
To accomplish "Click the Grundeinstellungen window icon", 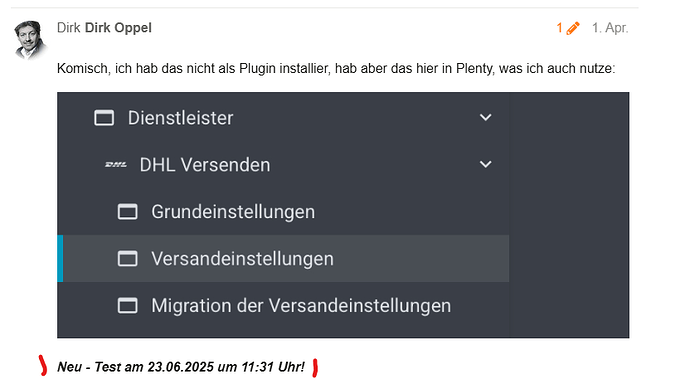I will click(x=128, y=212).
